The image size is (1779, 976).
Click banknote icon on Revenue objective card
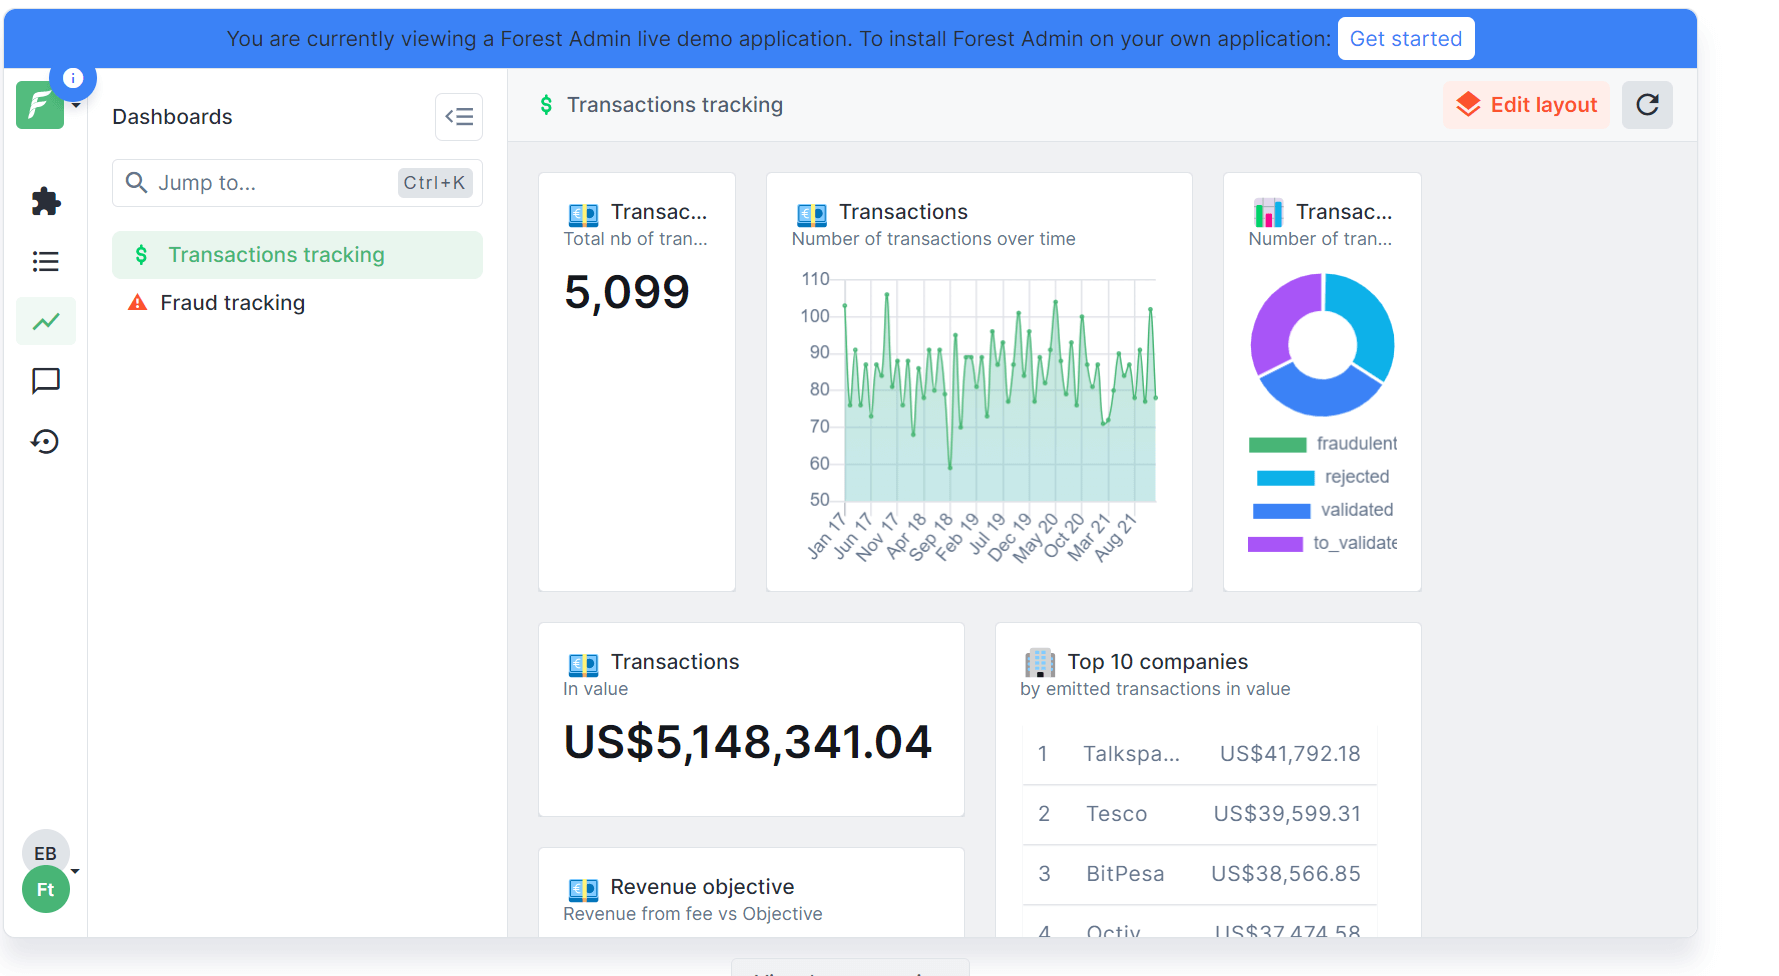point(583,888)
